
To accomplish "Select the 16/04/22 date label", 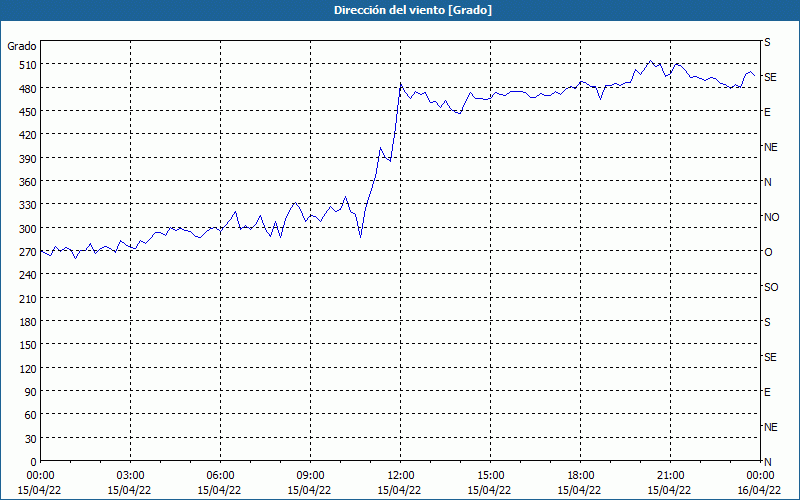I will (761, 490).
